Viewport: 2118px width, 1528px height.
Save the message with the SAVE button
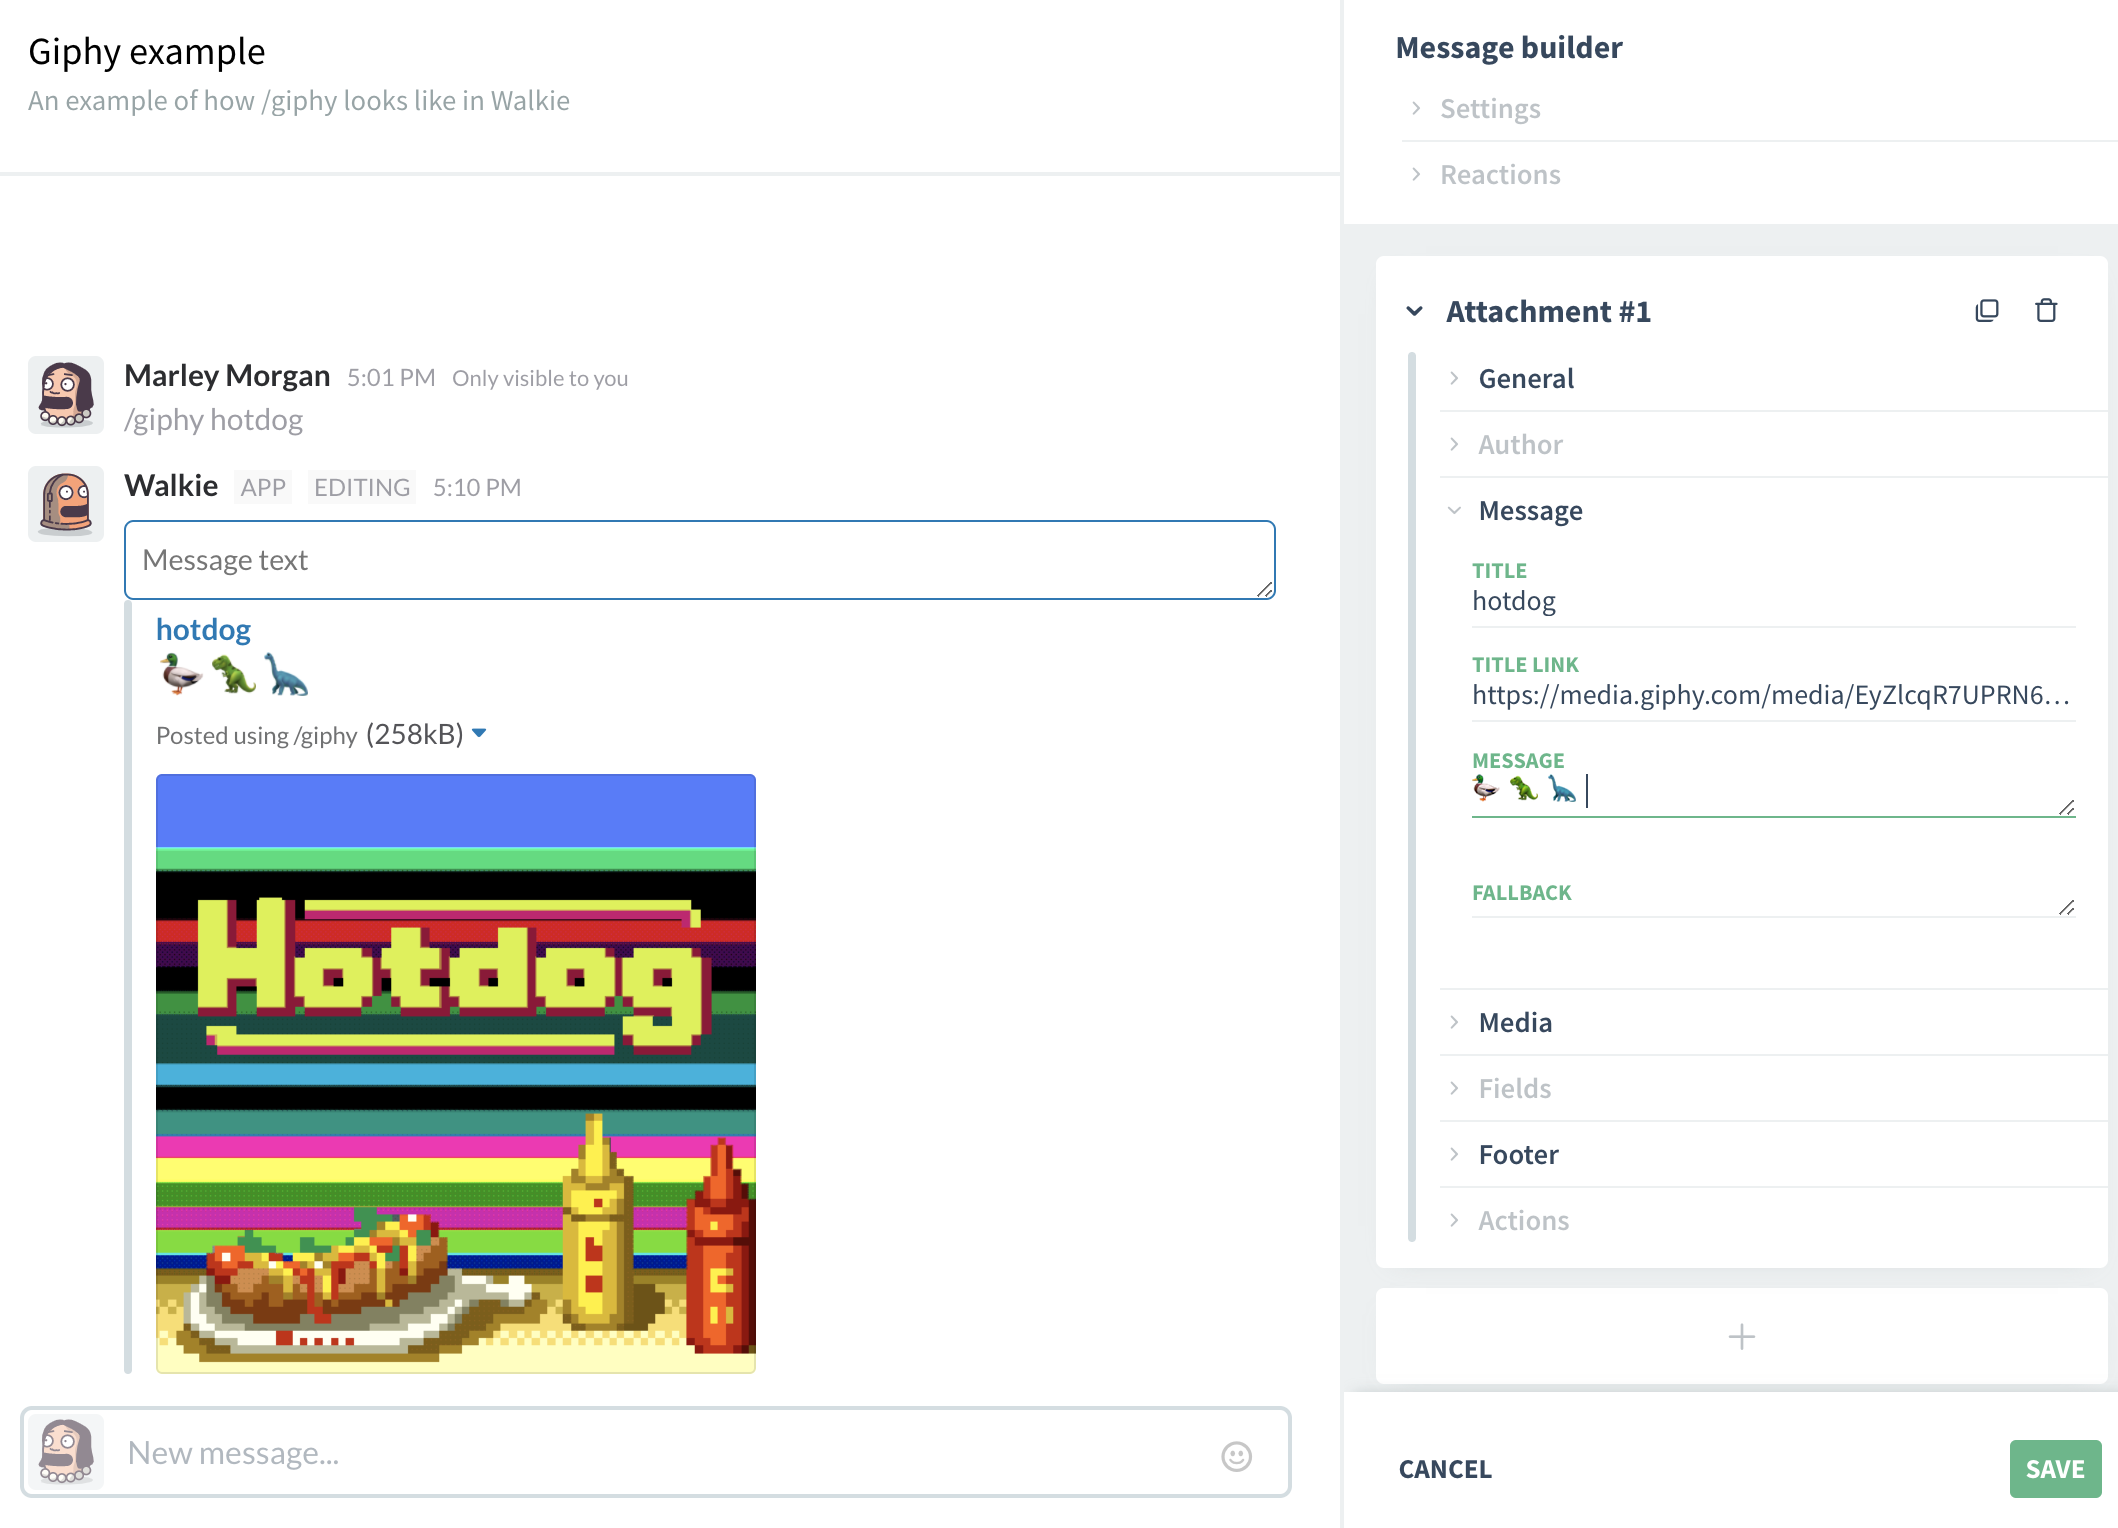(x=2055, y=1469)
